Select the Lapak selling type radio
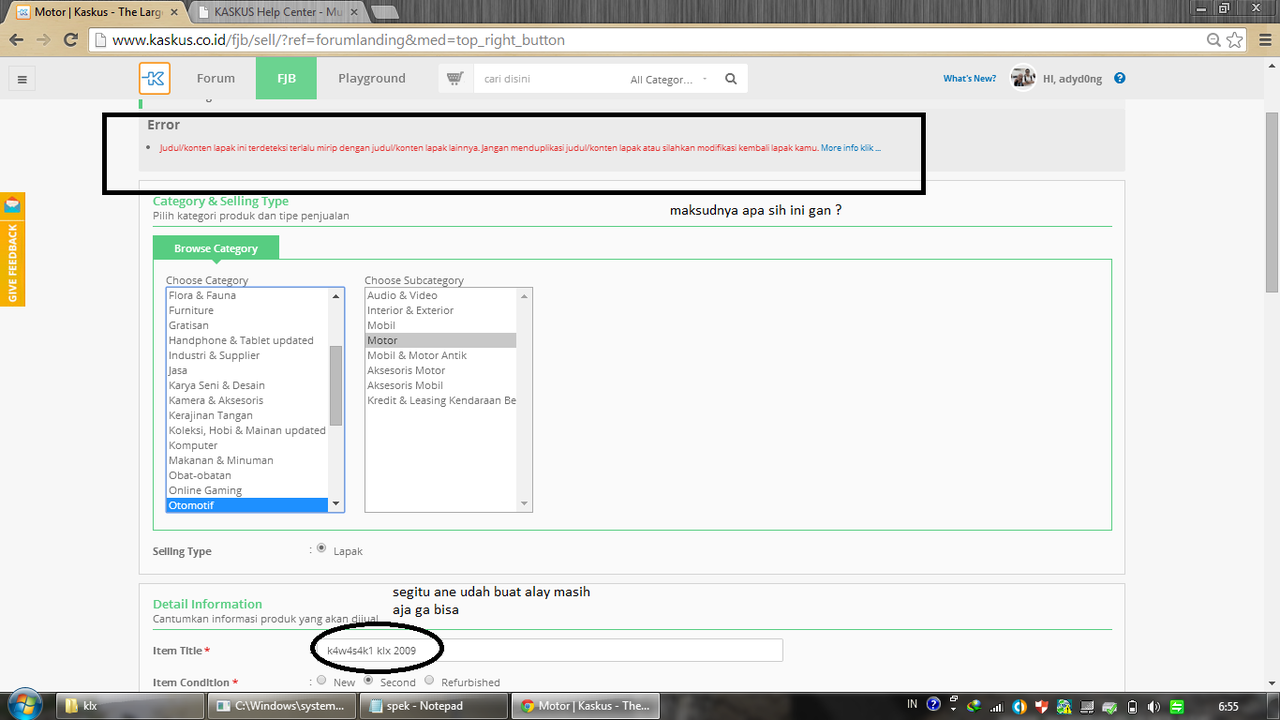This screenshot has height=720, width=1280. tap(321, 548)
